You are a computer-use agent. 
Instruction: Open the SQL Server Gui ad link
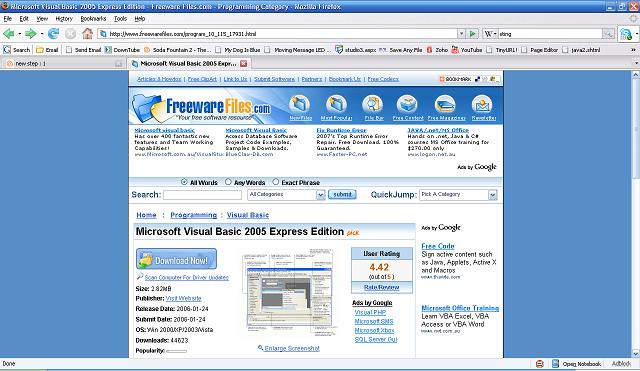(x=376, y=339)
